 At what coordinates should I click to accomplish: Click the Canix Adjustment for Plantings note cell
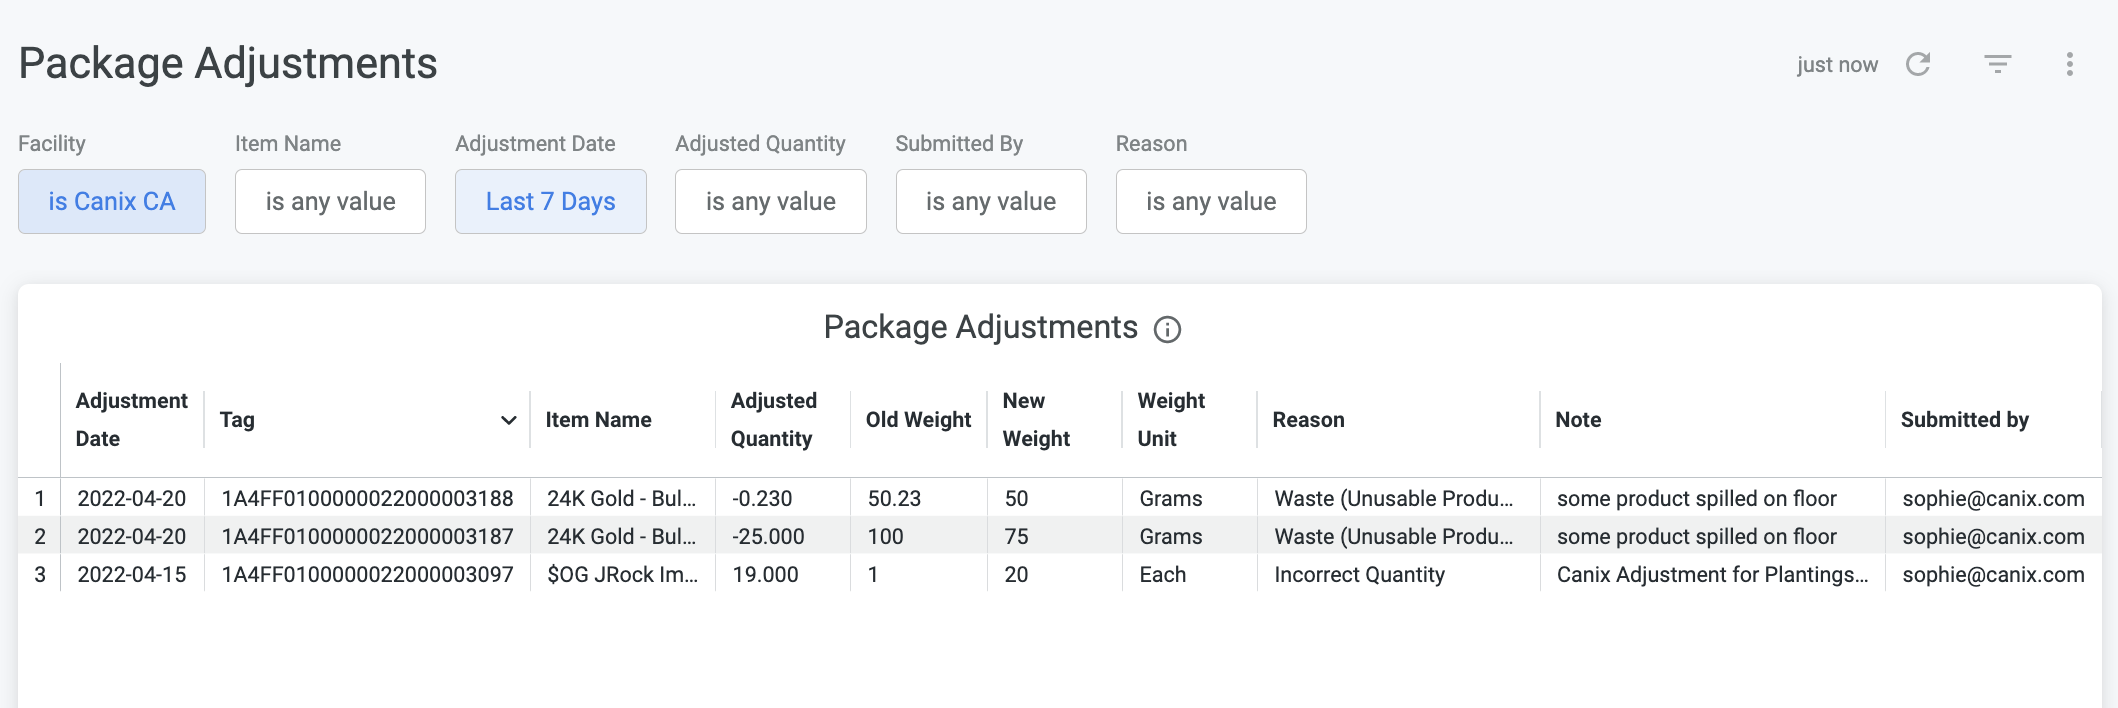(x=1712, y=574)
